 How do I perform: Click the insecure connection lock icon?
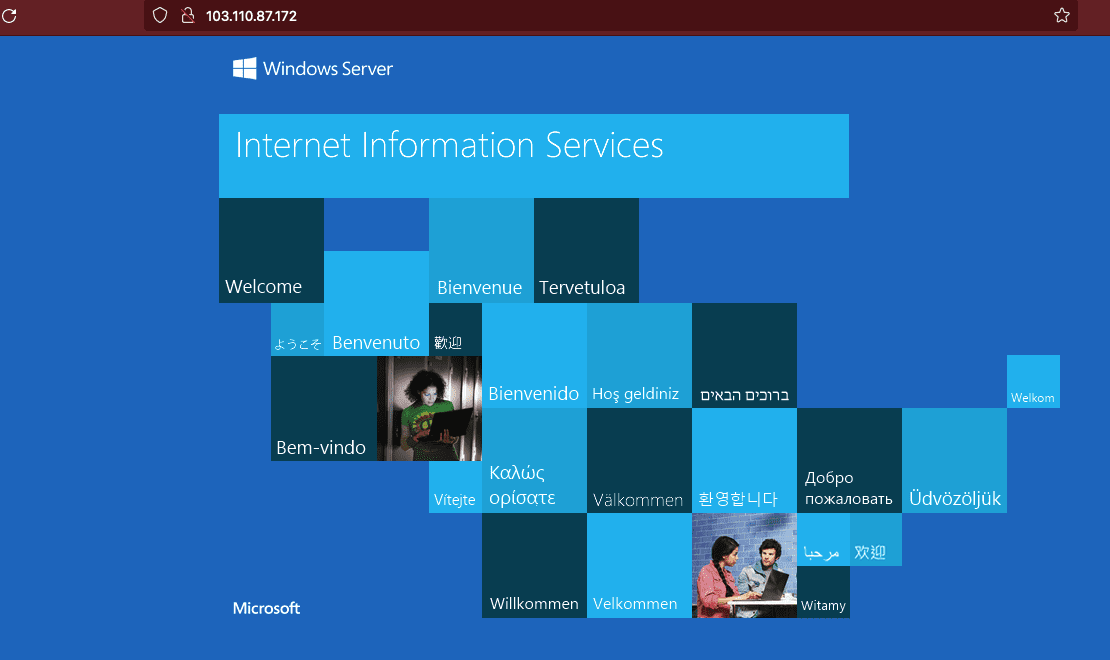click(186, 16)
